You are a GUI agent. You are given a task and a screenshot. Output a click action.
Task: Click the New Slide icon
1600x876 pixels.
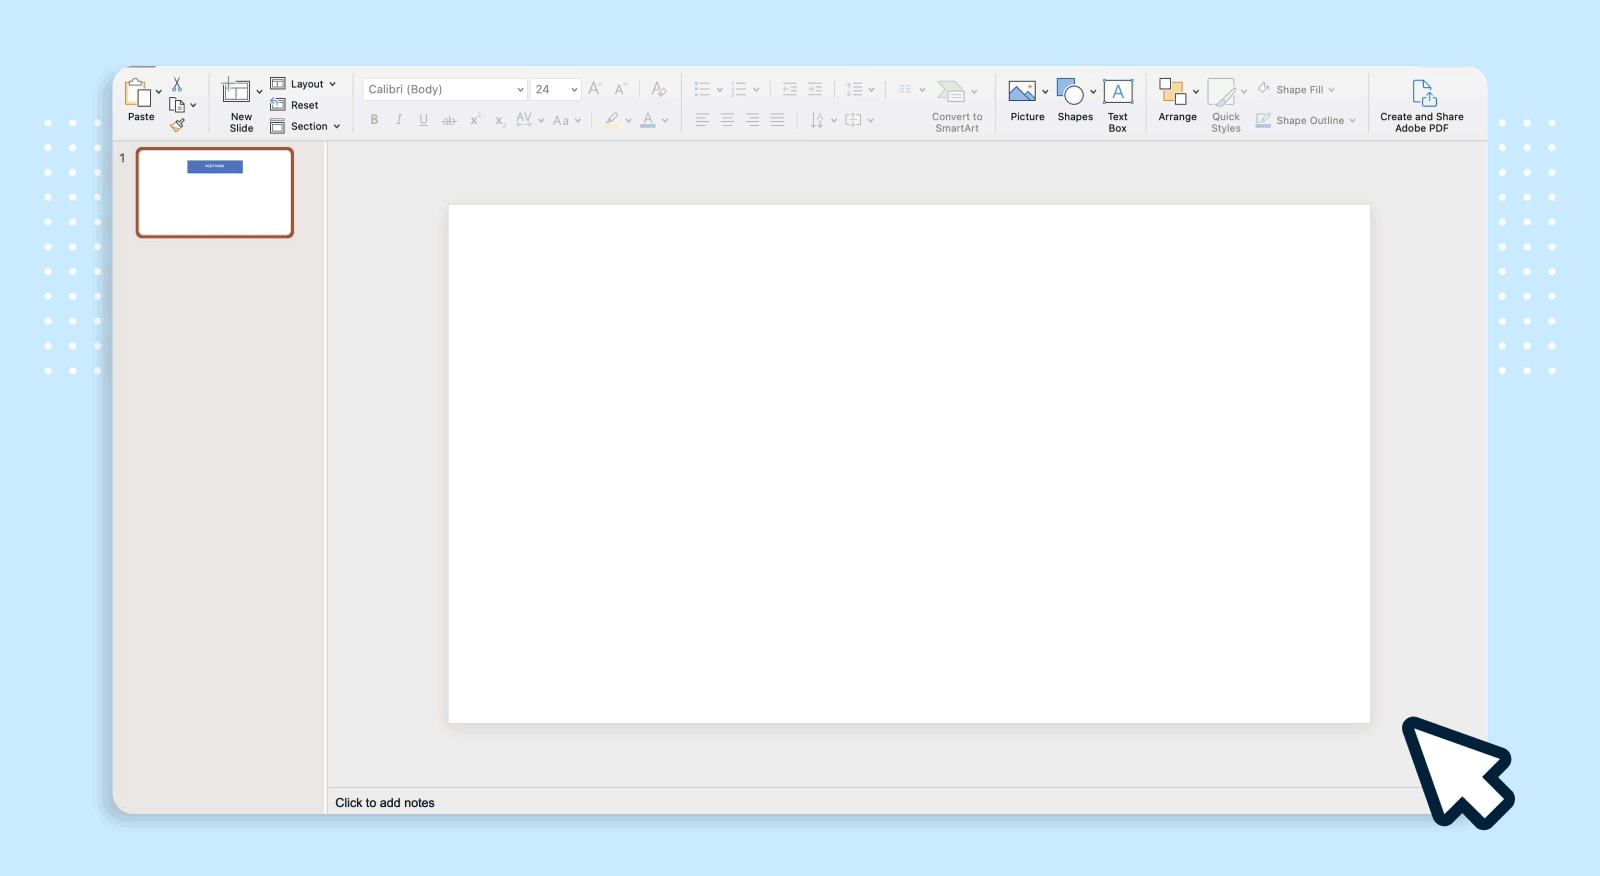[x=236, y=91]
